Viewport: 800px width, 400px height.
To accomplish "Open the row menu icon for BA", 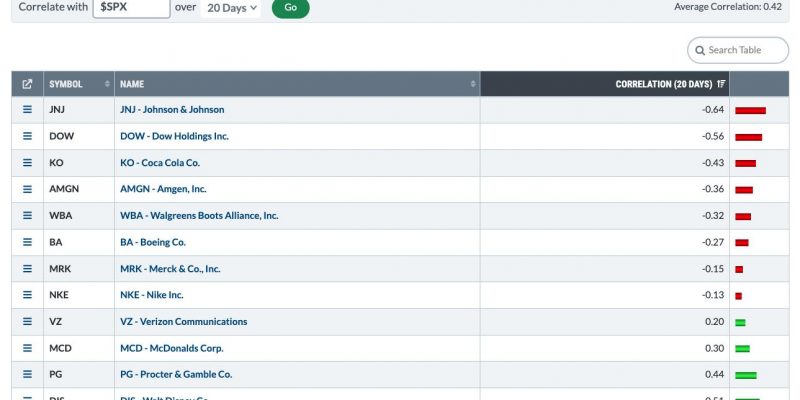I will tap(28, 242).
